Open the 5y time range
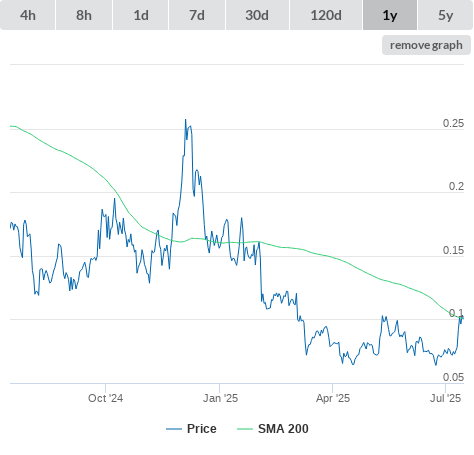 pos(446,15)
